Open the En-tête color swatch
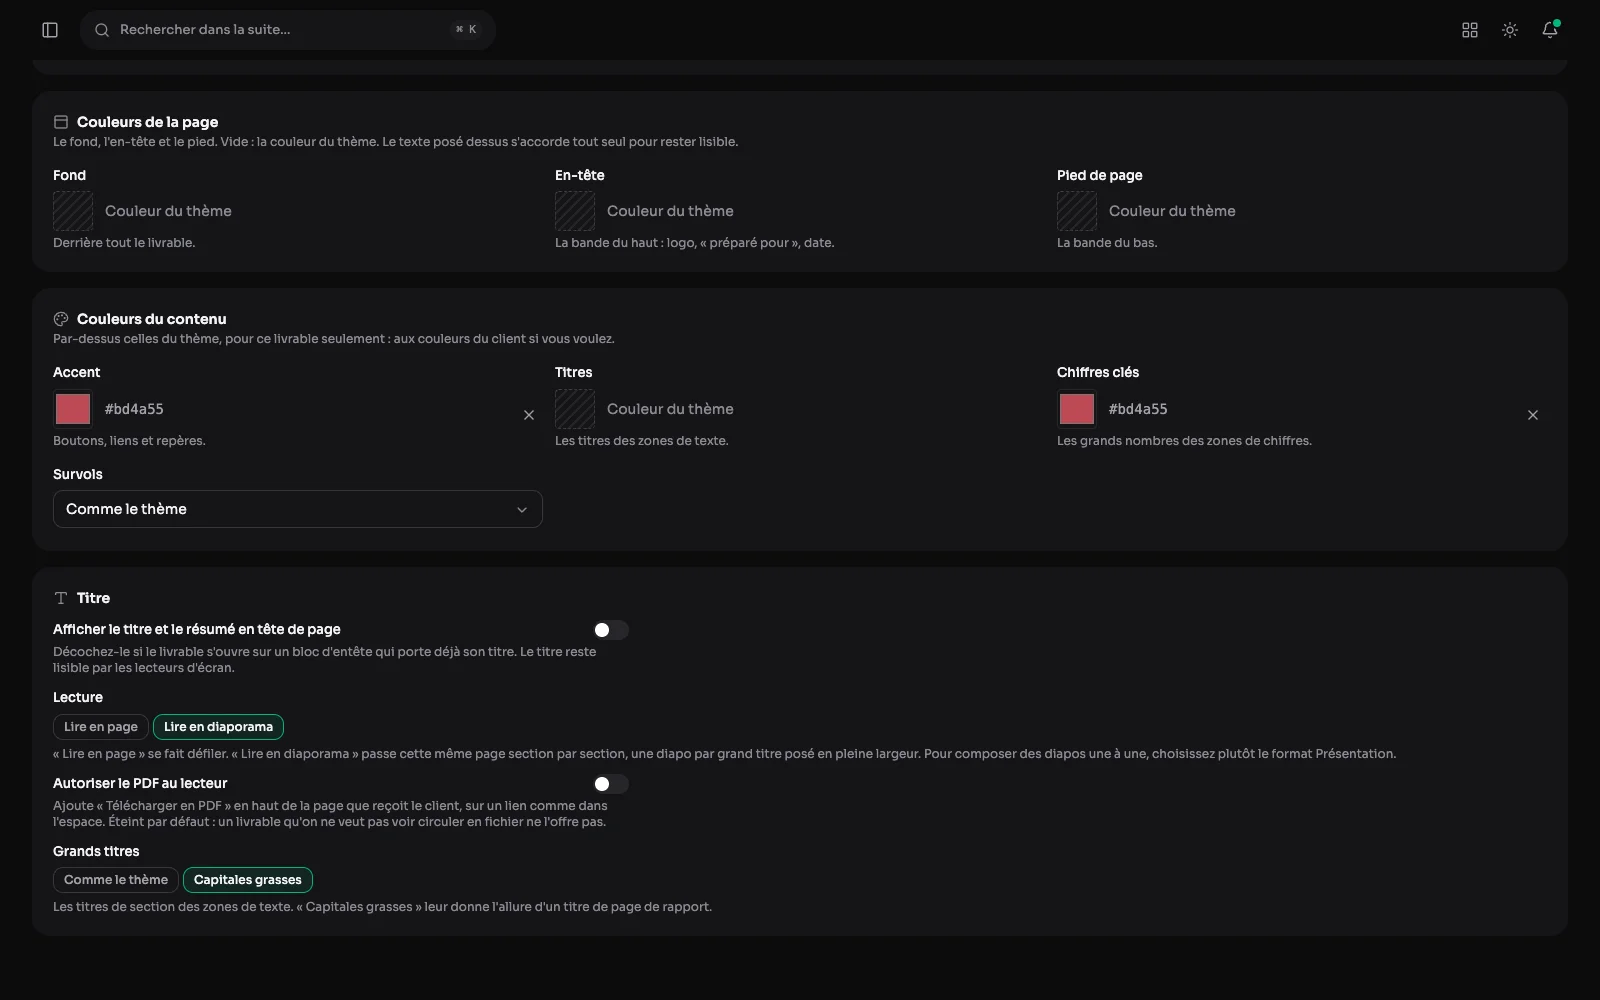 coord(575,211)
